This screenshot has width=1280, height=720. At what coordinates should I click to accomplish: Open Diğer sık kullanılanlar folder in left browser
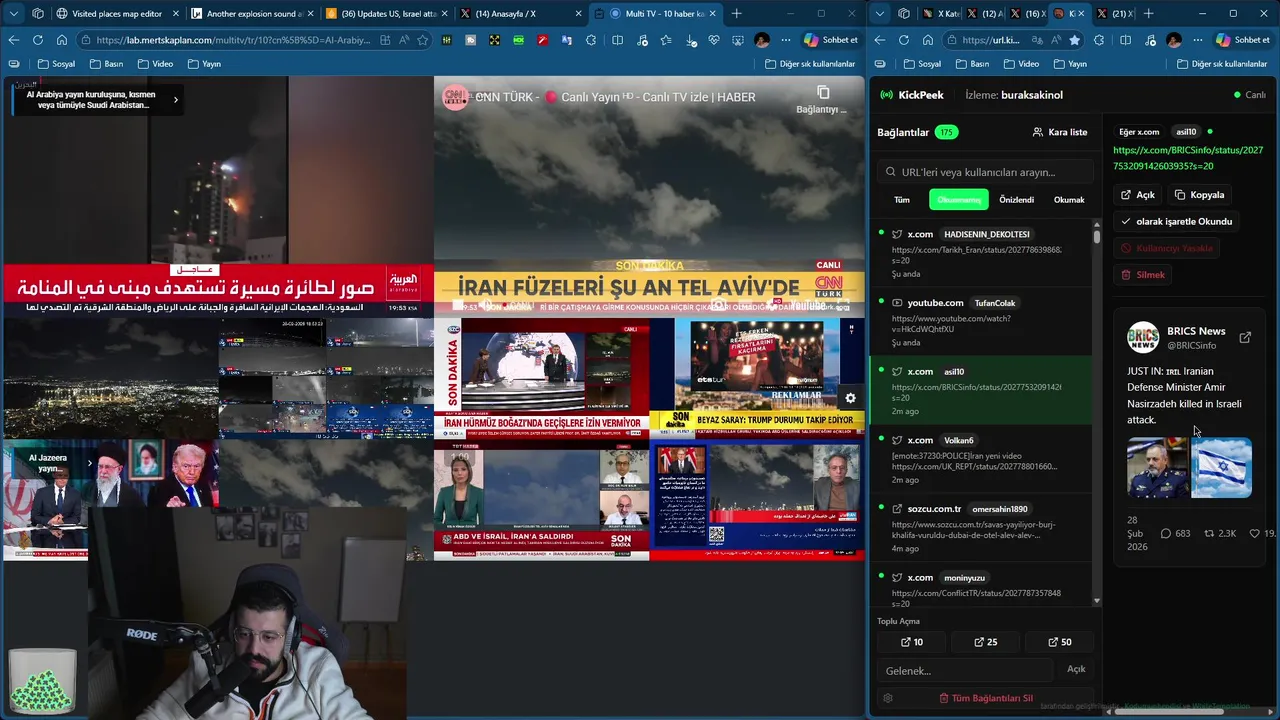tap(810, 64)
